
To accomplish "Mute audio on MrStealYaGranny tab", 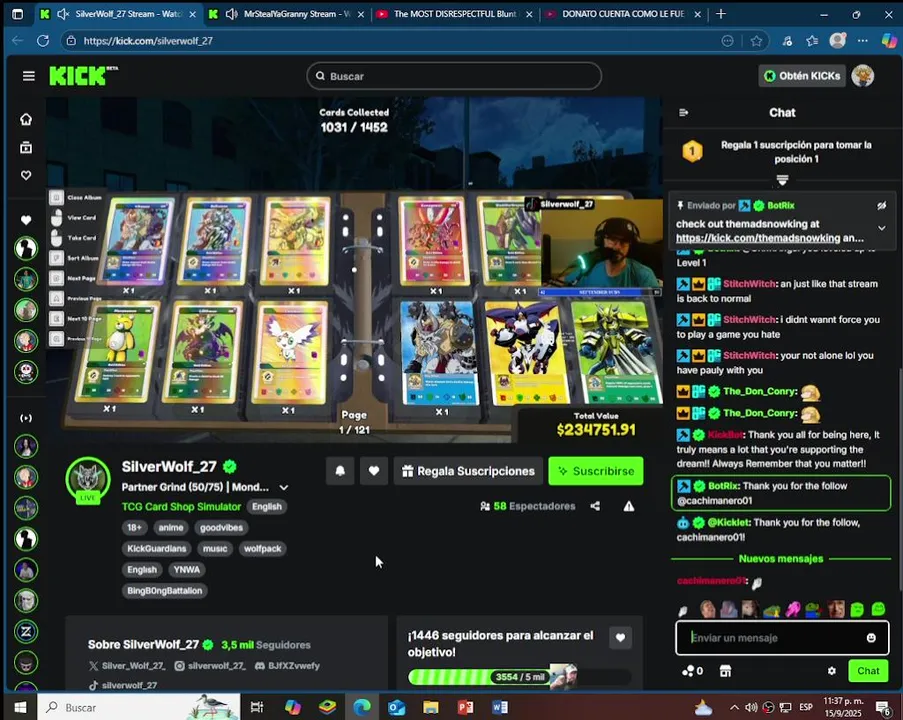I will [232, 14].
